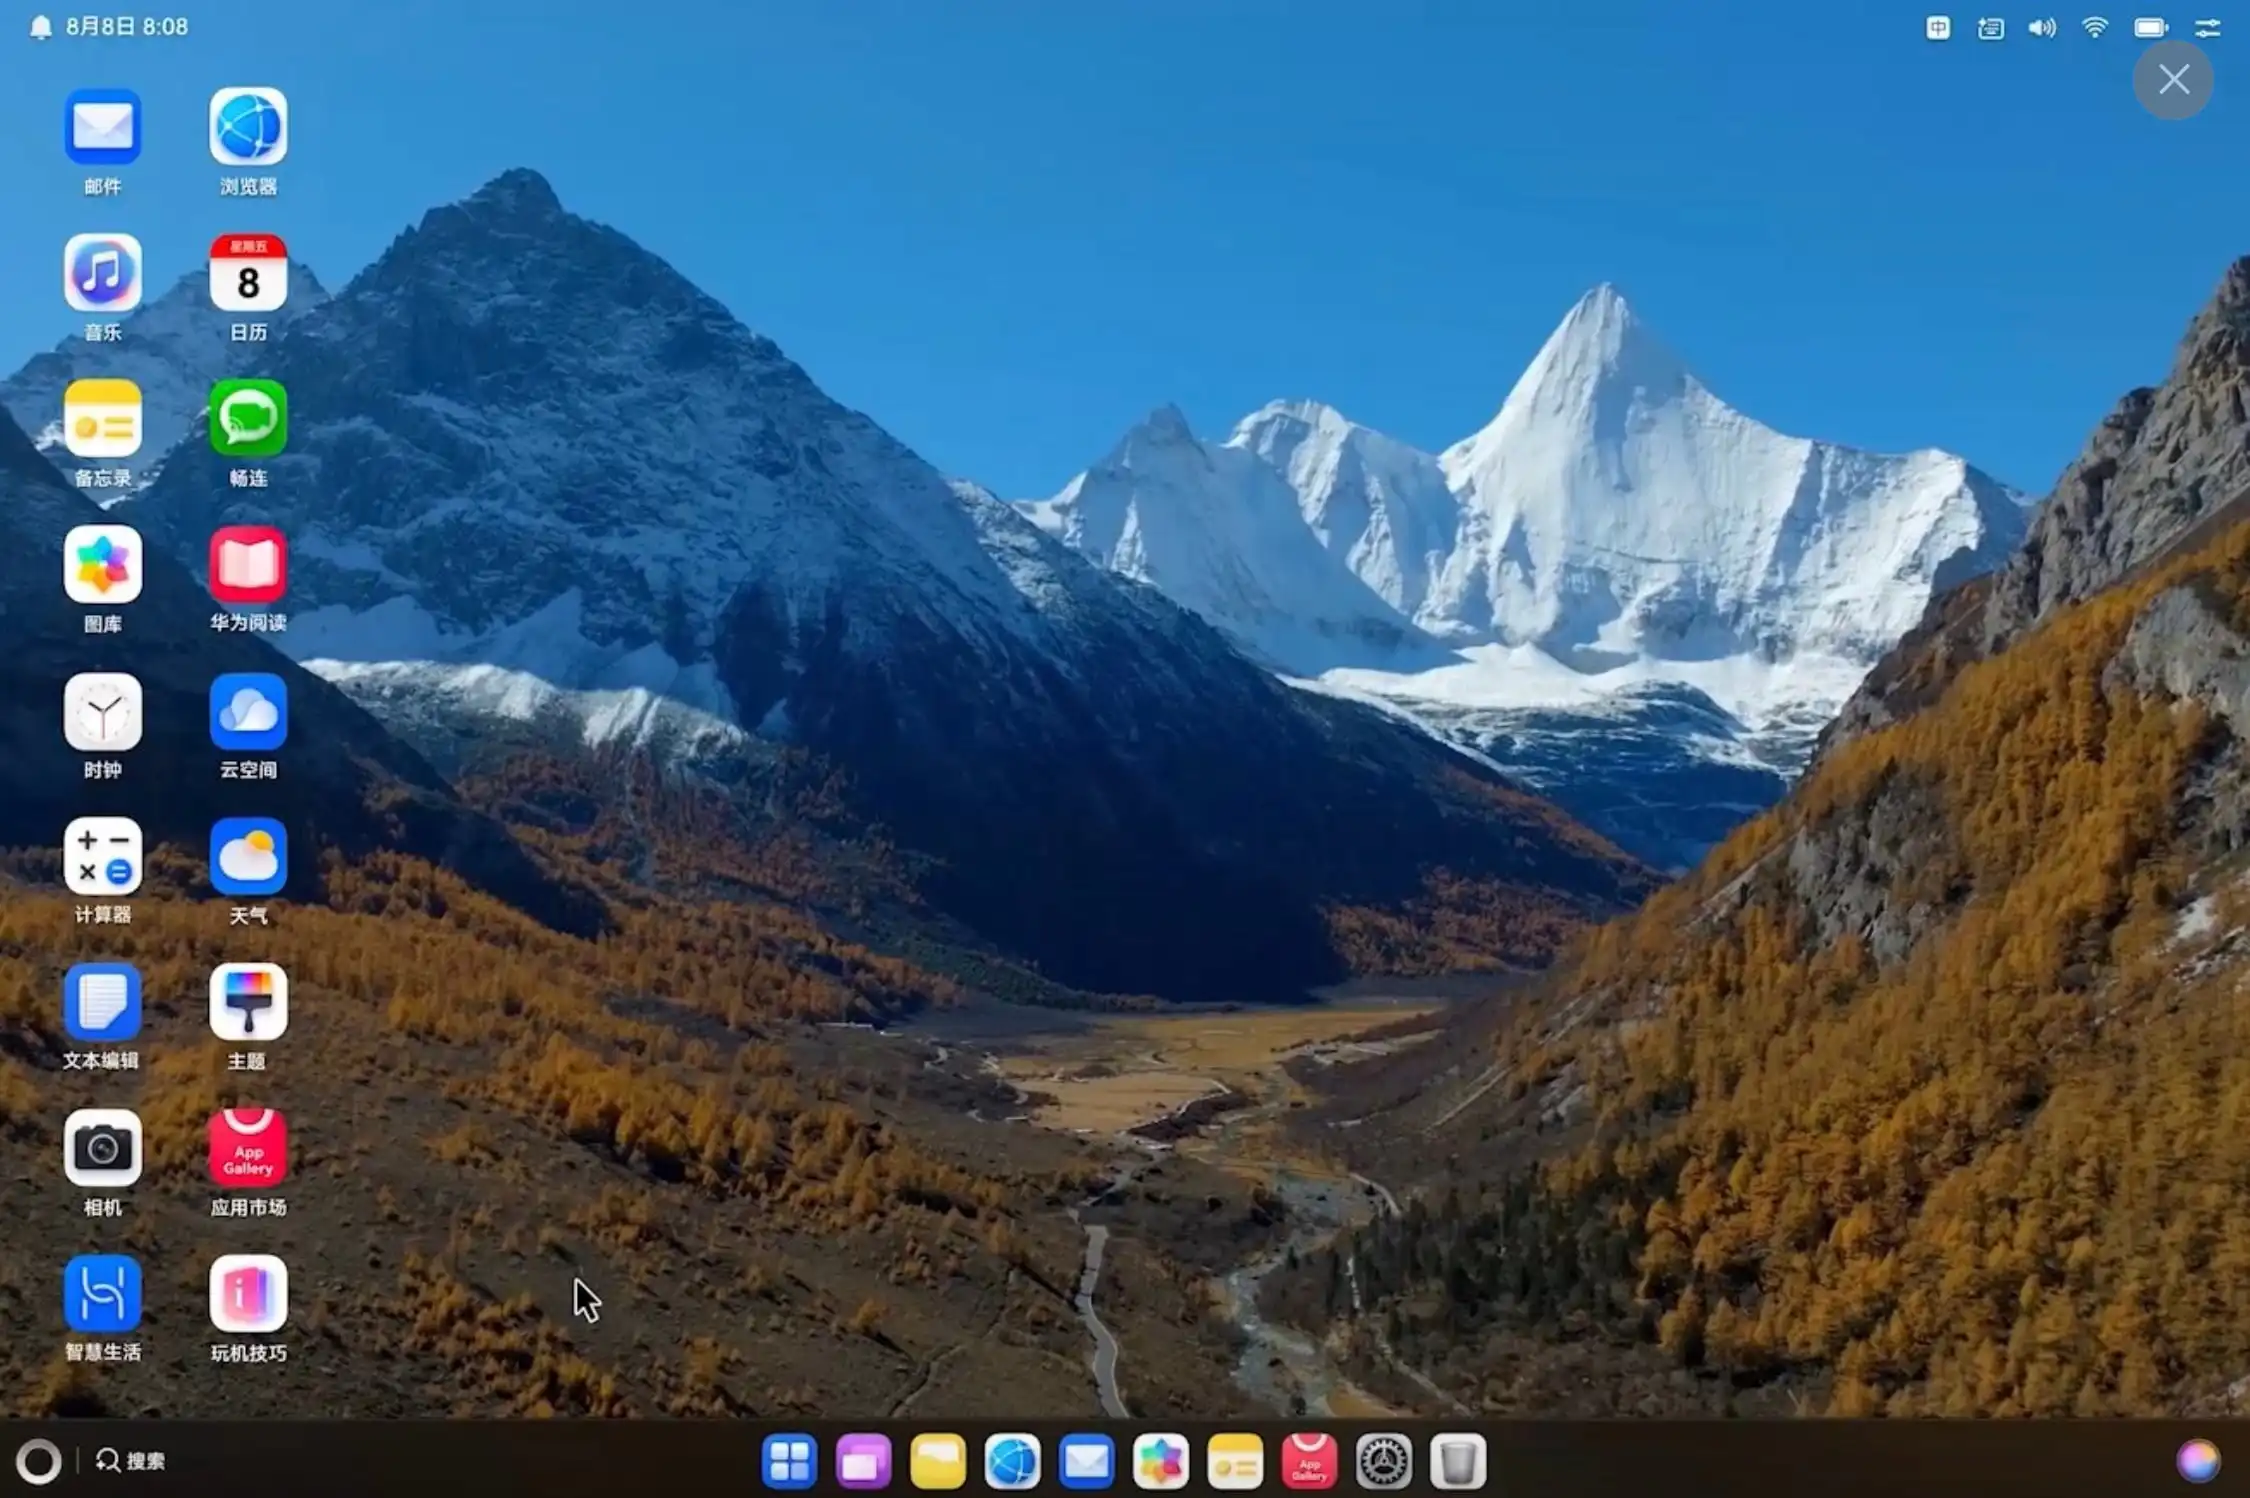The width and height of the screenshot is (2250, 1498).
Task: Toggle mute via the volume status icon
Action: 2041,27
